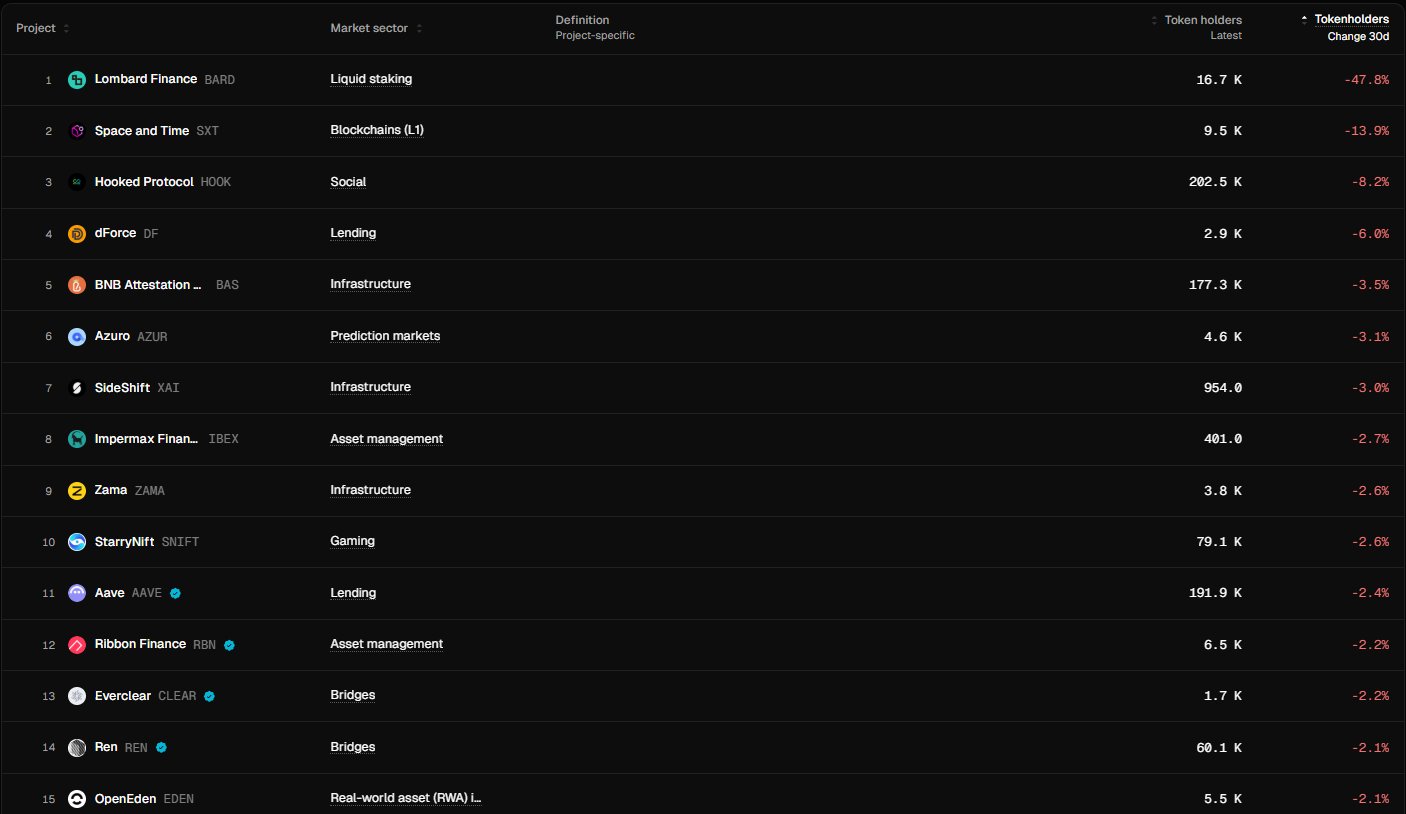1406x814 pixels.
Task: Click the Azuro project logo icon
Action: (77, 337)
